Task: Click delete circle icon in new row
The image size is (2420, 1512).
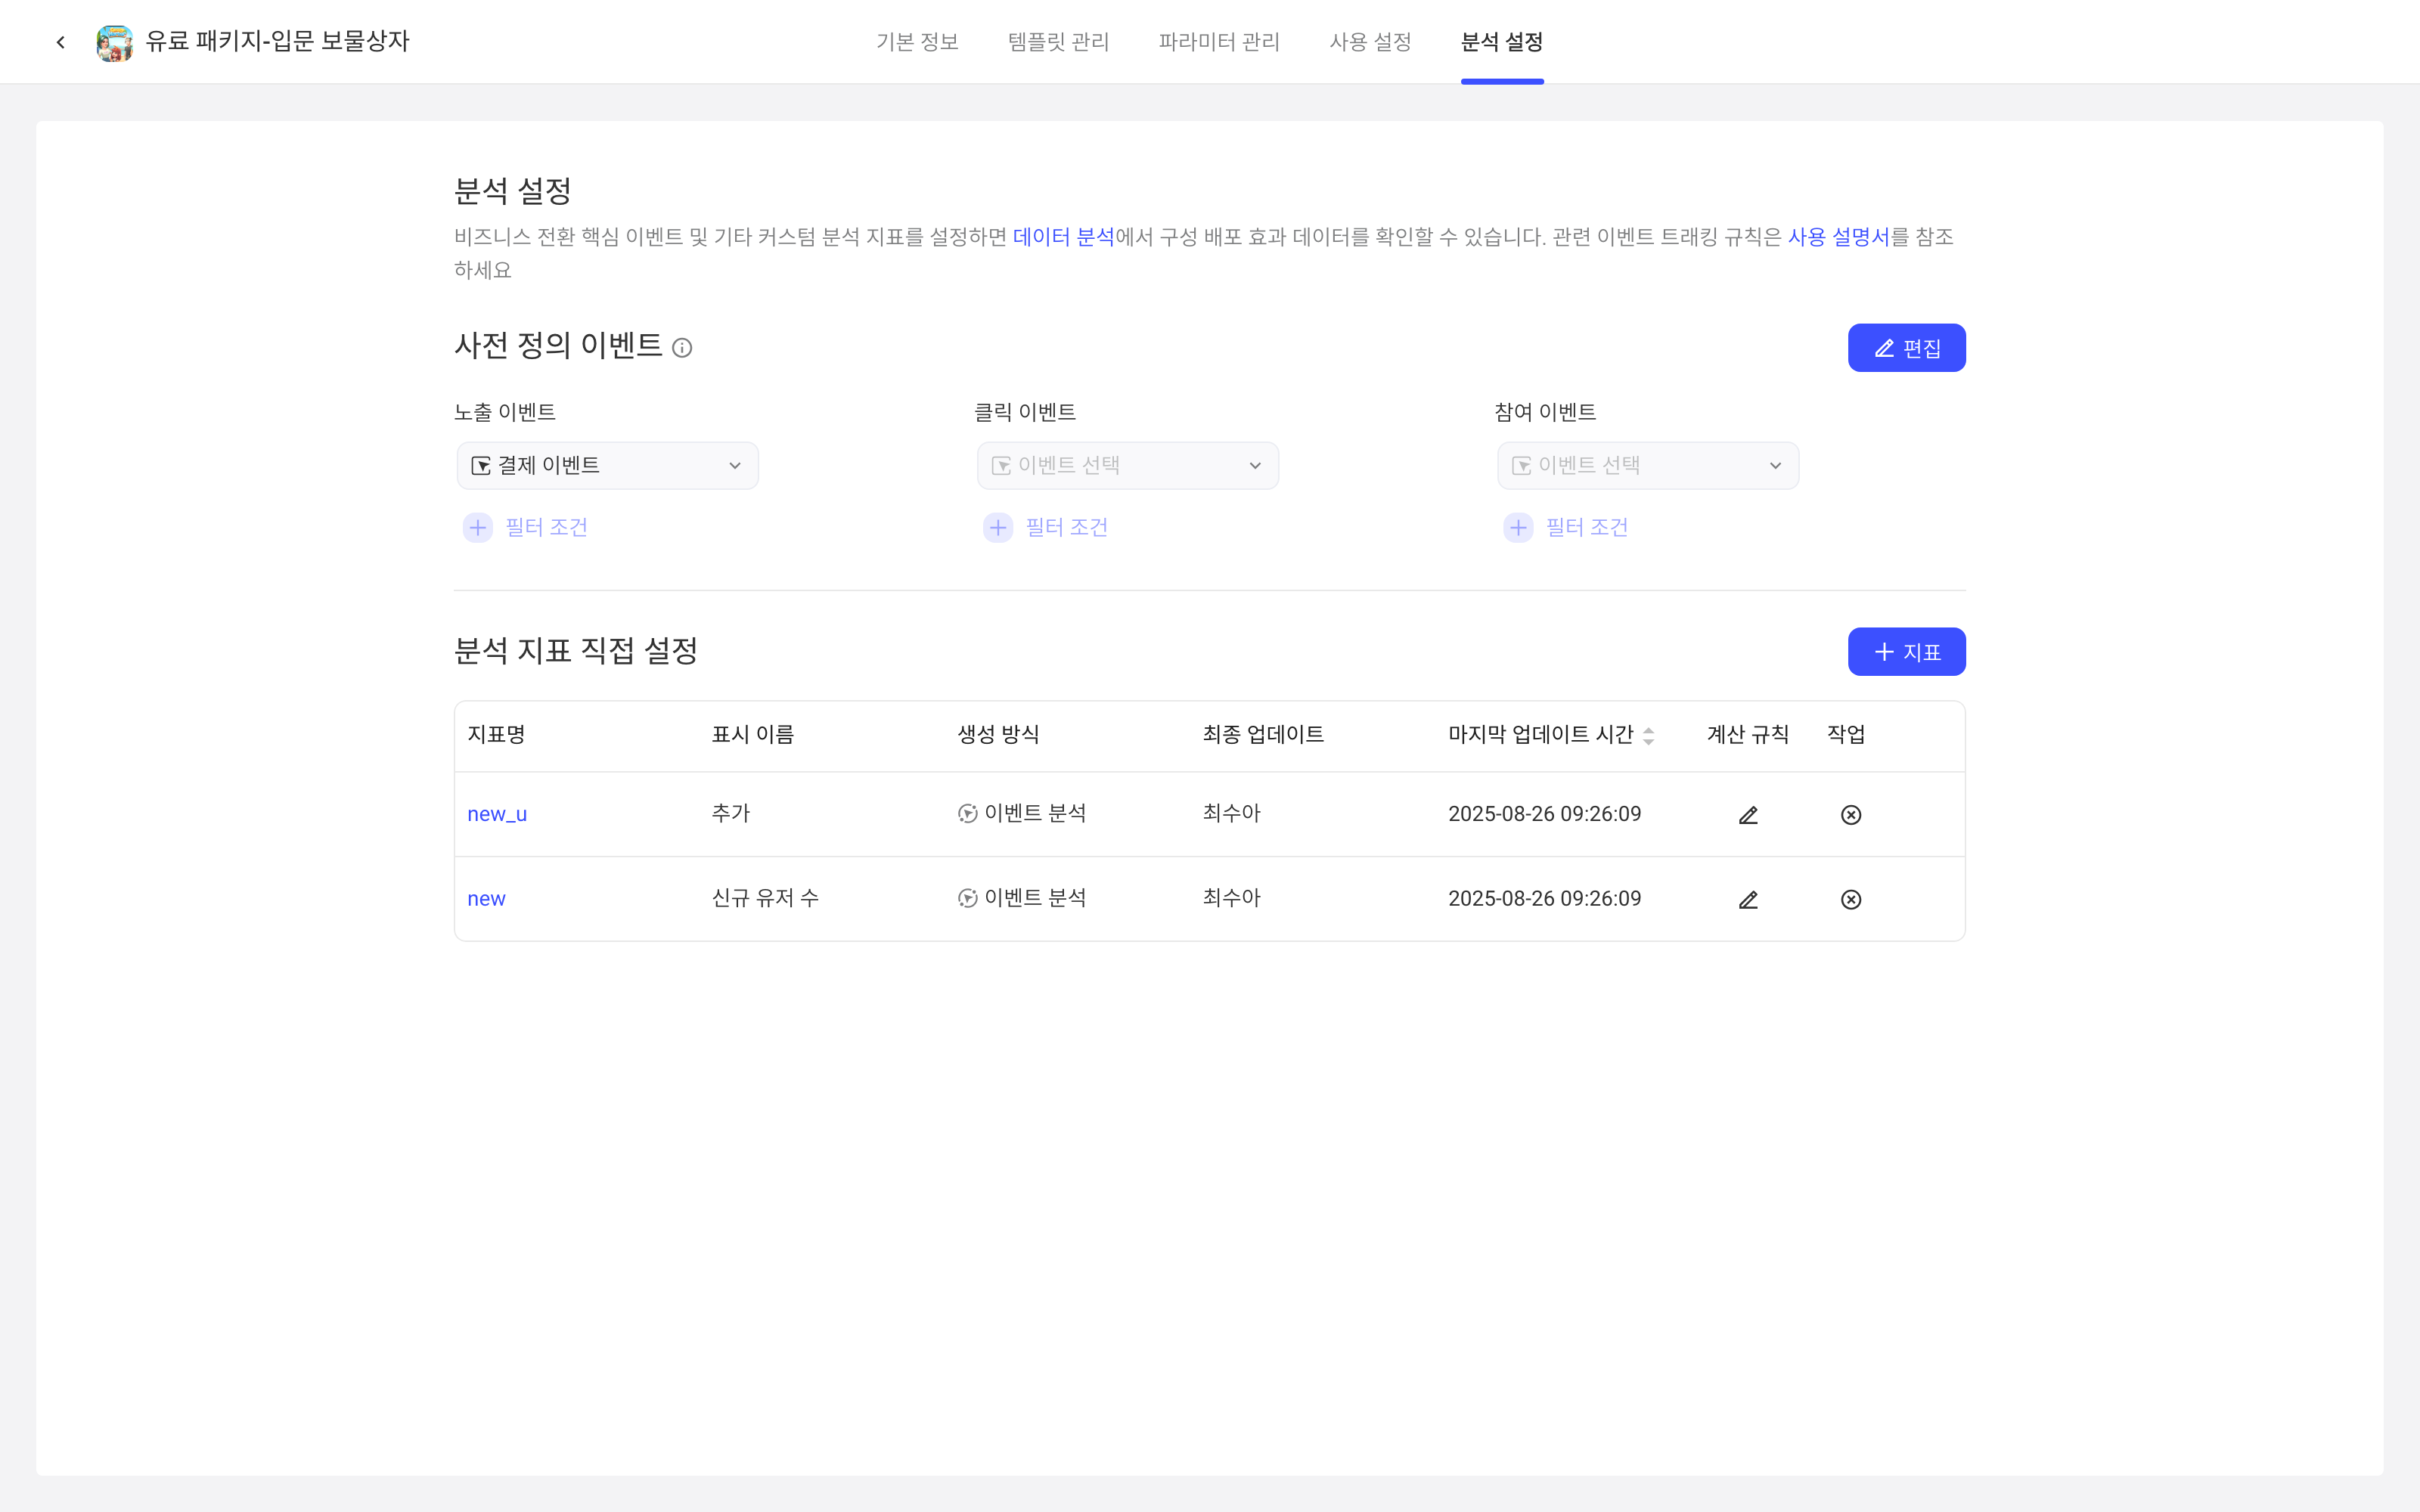Action: pyautogui.click(x=1851, y=899)
